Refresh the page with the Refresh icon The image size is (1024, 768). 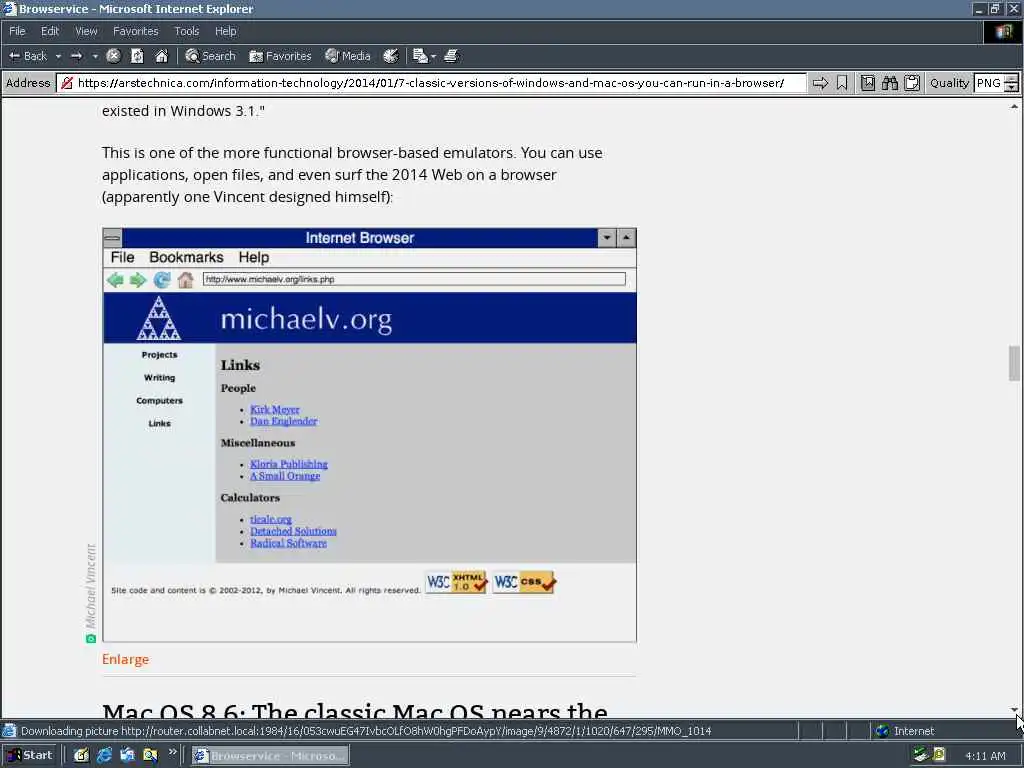[x=137, y=56]
